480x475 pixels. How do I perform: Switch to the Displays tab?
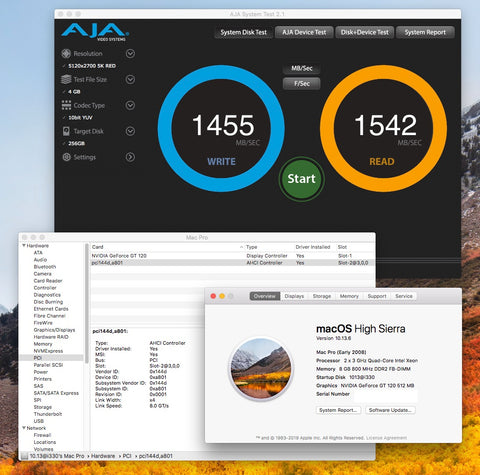pos(294,296)
